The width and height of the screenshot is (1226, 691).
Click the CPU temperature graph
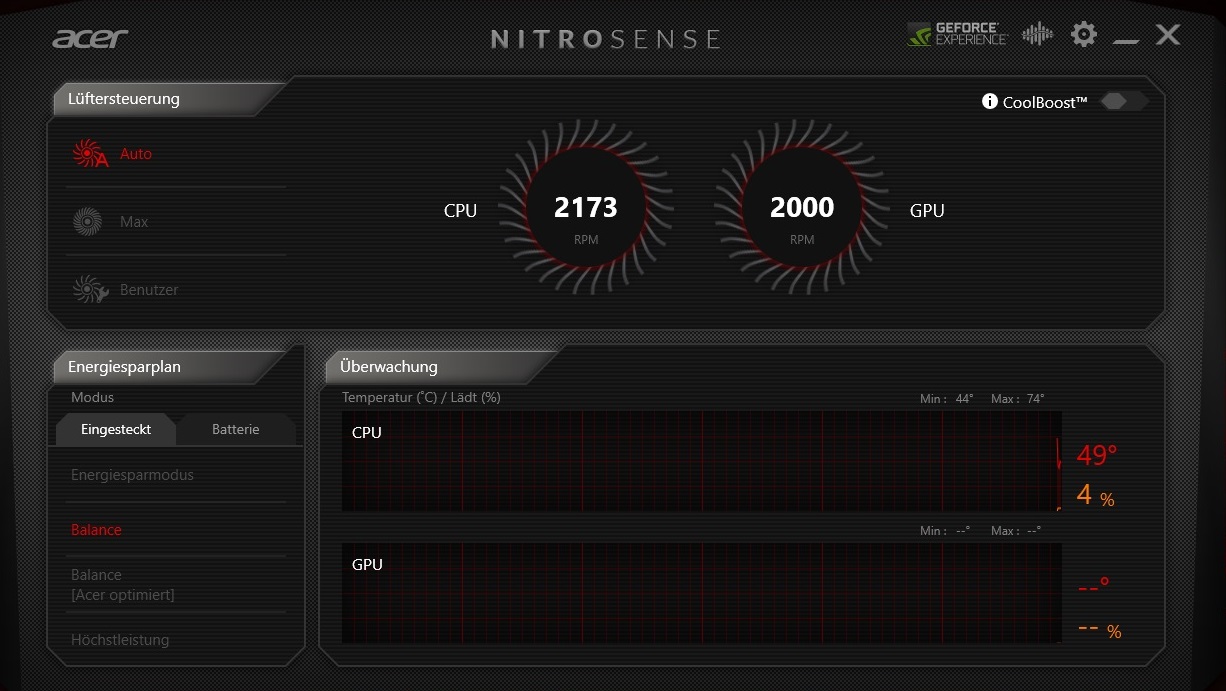(x=702, y=461)
